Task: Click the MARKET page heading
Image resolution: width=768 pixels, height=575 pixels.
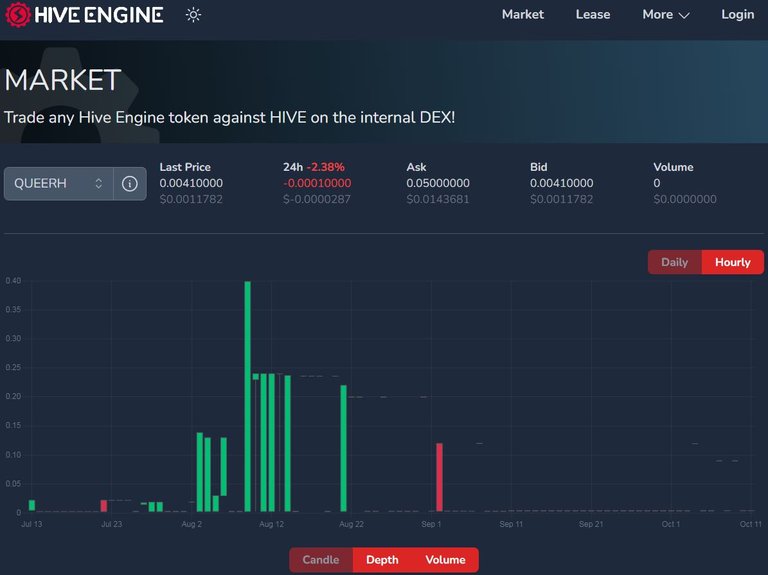Action: (63, 80)
